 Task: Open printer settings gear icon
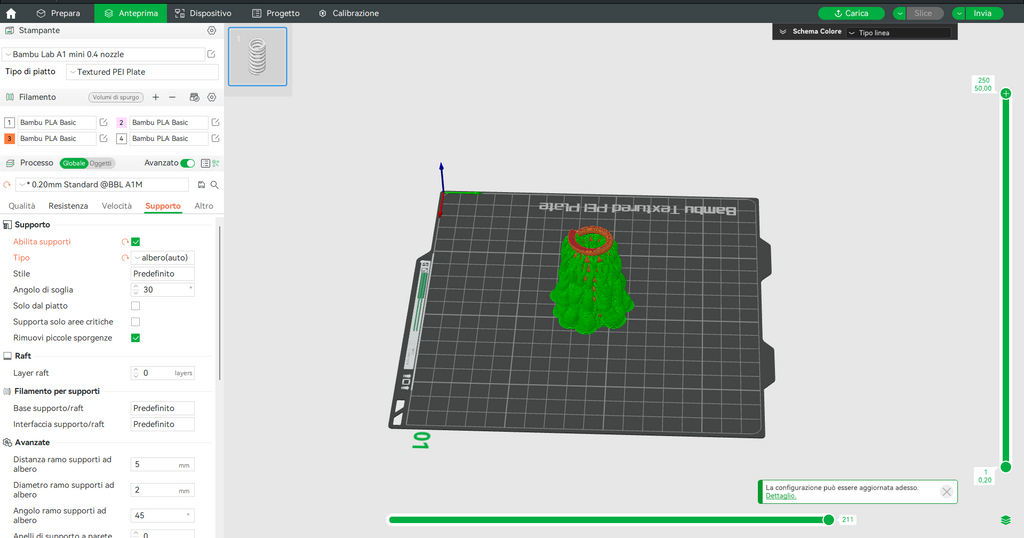tap(212, 31)
